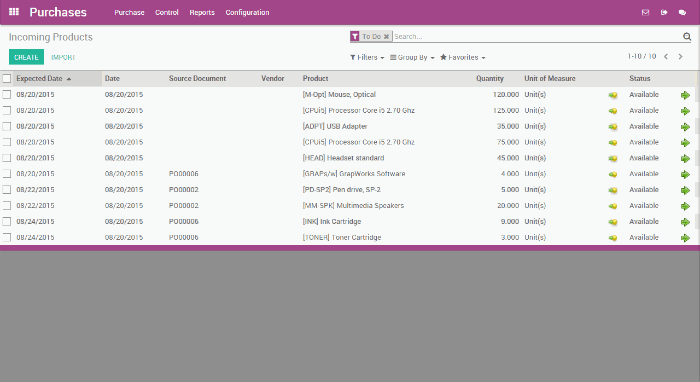Click the Purchases app title
The height and width of the screenshot is (382, 700).
pos(58,12)
